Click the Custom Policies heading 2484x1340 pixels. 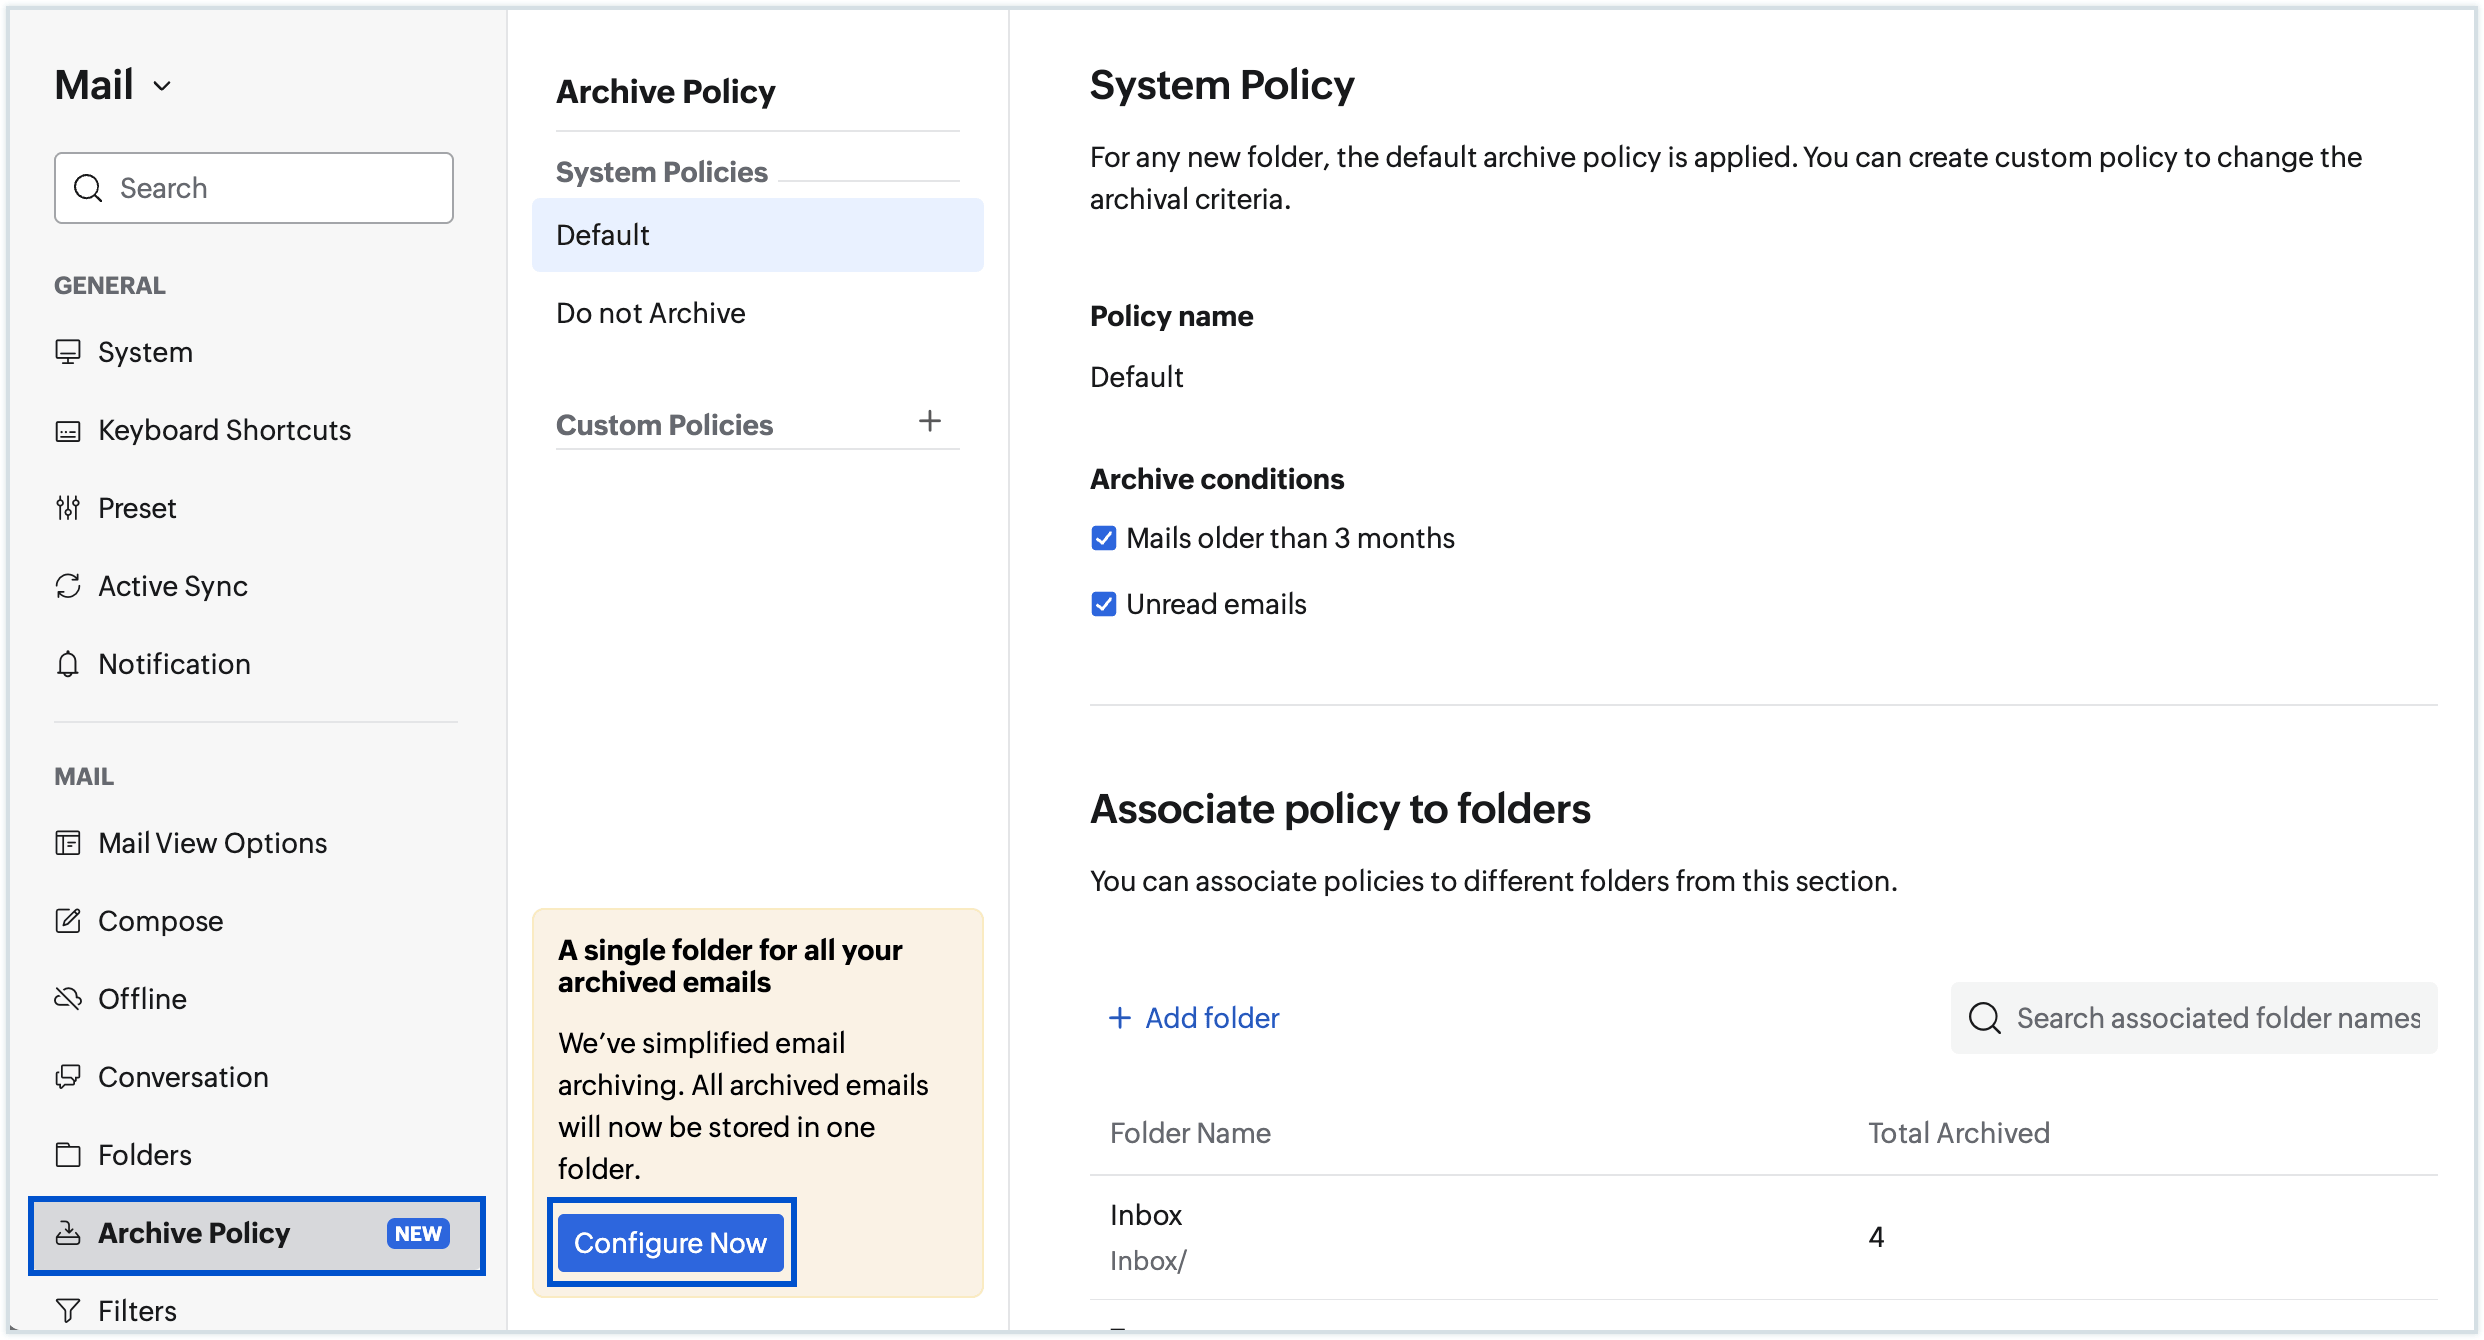point(664,425)
